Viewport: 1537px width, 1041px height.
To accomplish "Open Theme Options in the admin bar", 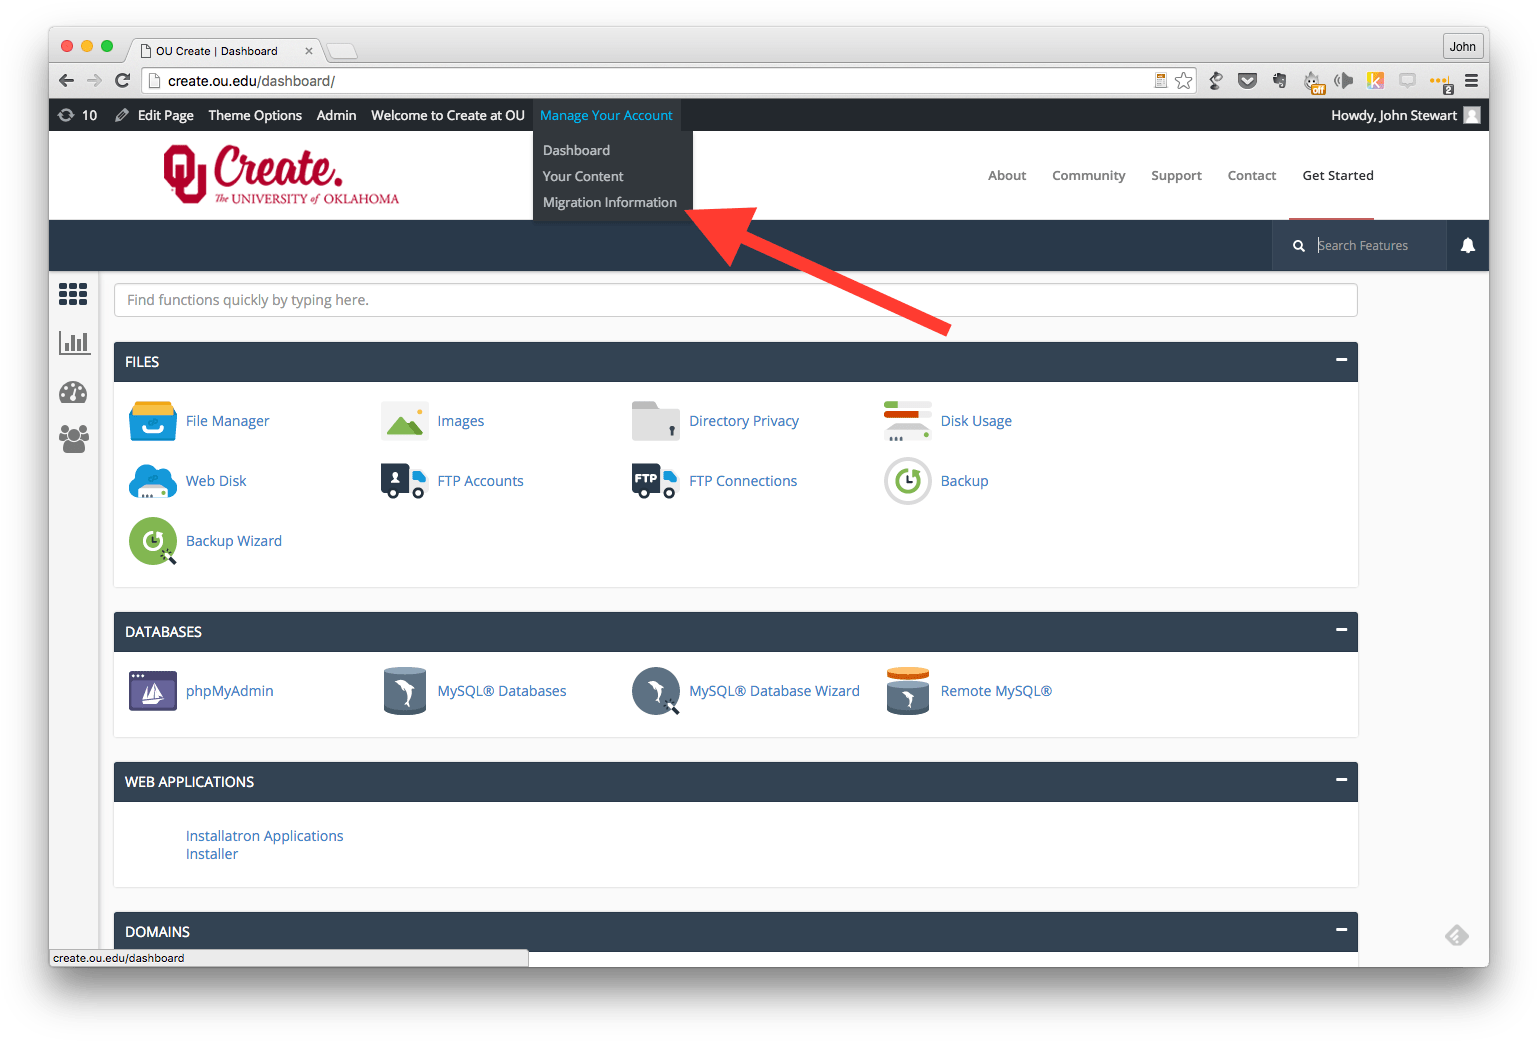I will click(255, 115).
